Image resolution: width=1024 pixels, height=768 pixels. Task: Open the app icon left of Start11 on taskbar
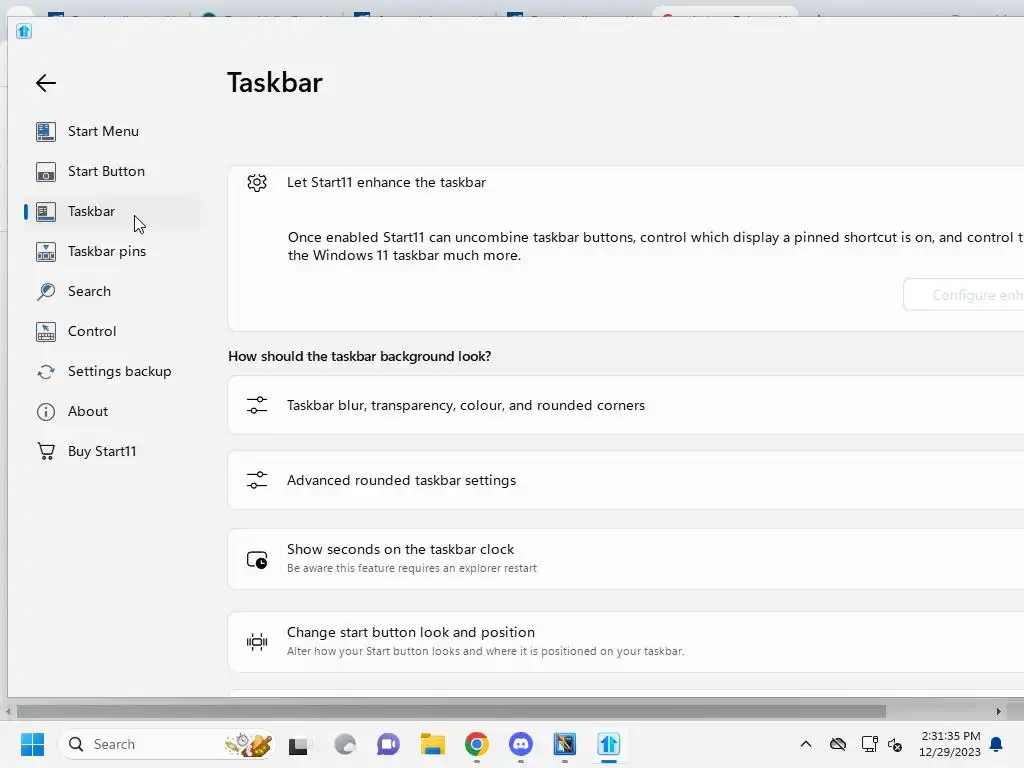565,744
